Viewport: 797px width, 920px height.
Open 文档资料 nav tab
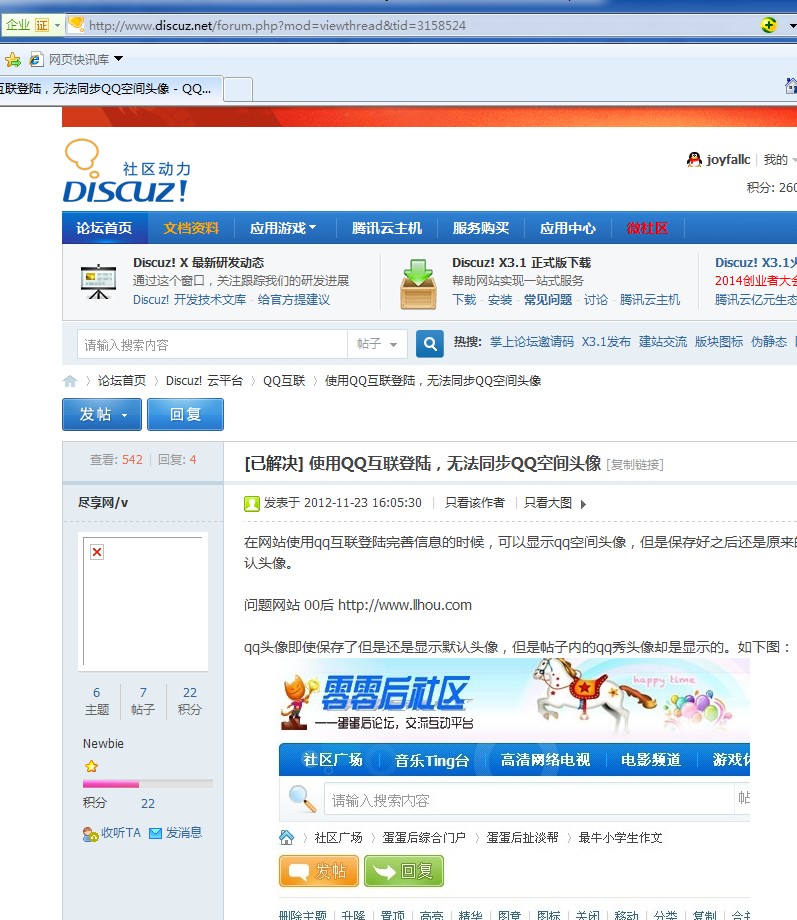[191, 228]
